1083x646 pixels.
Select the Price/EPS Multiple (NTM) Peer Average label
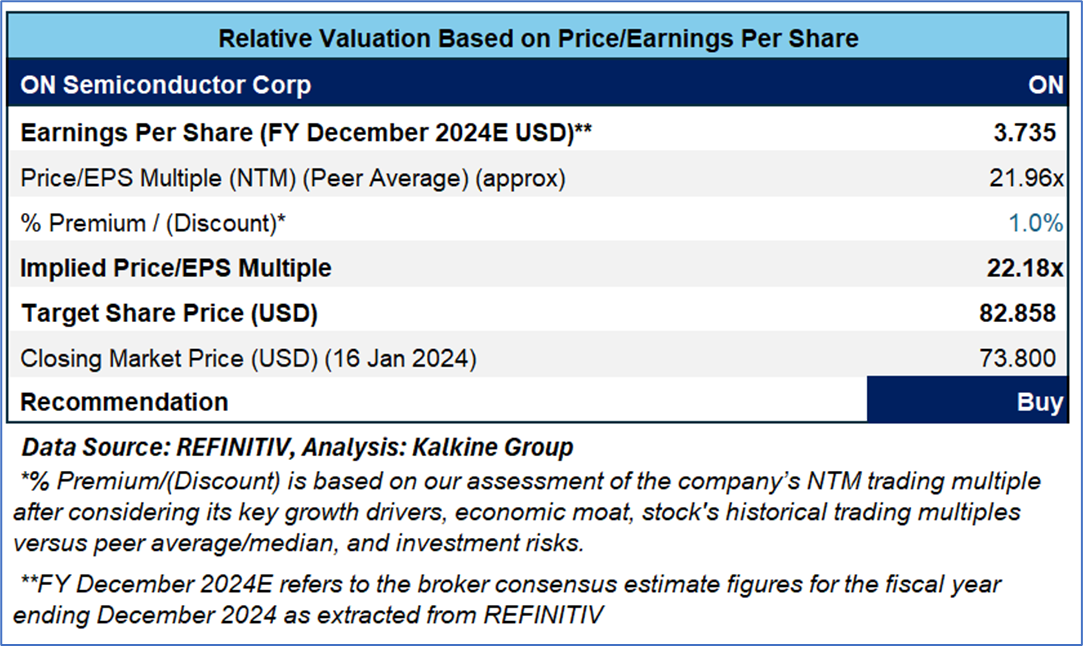(293, 178)
